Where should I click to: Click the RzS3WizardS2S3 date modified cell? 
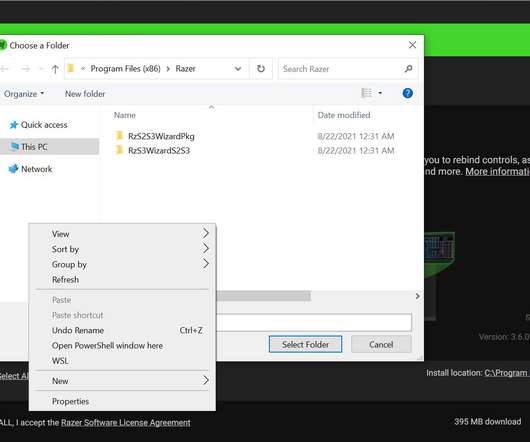[x=356, y=150]
